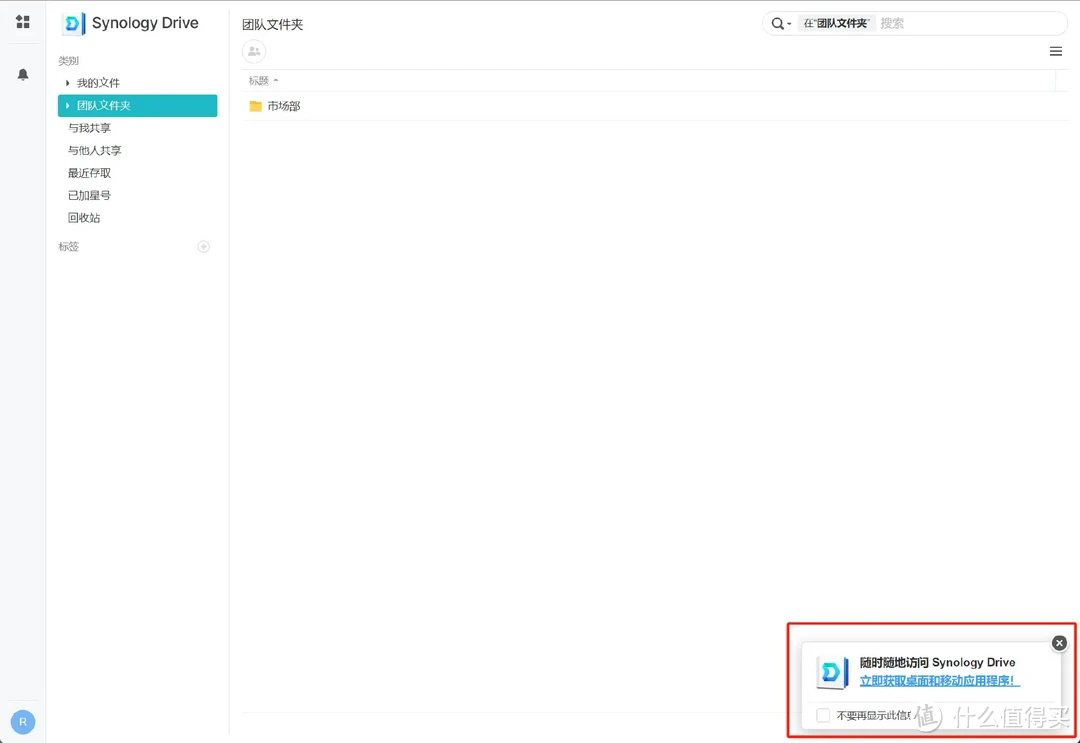The image size is (1080, 743).
Task: Click link 立即获取桌面和移动应用程序
Action: [x=939, y=681]
